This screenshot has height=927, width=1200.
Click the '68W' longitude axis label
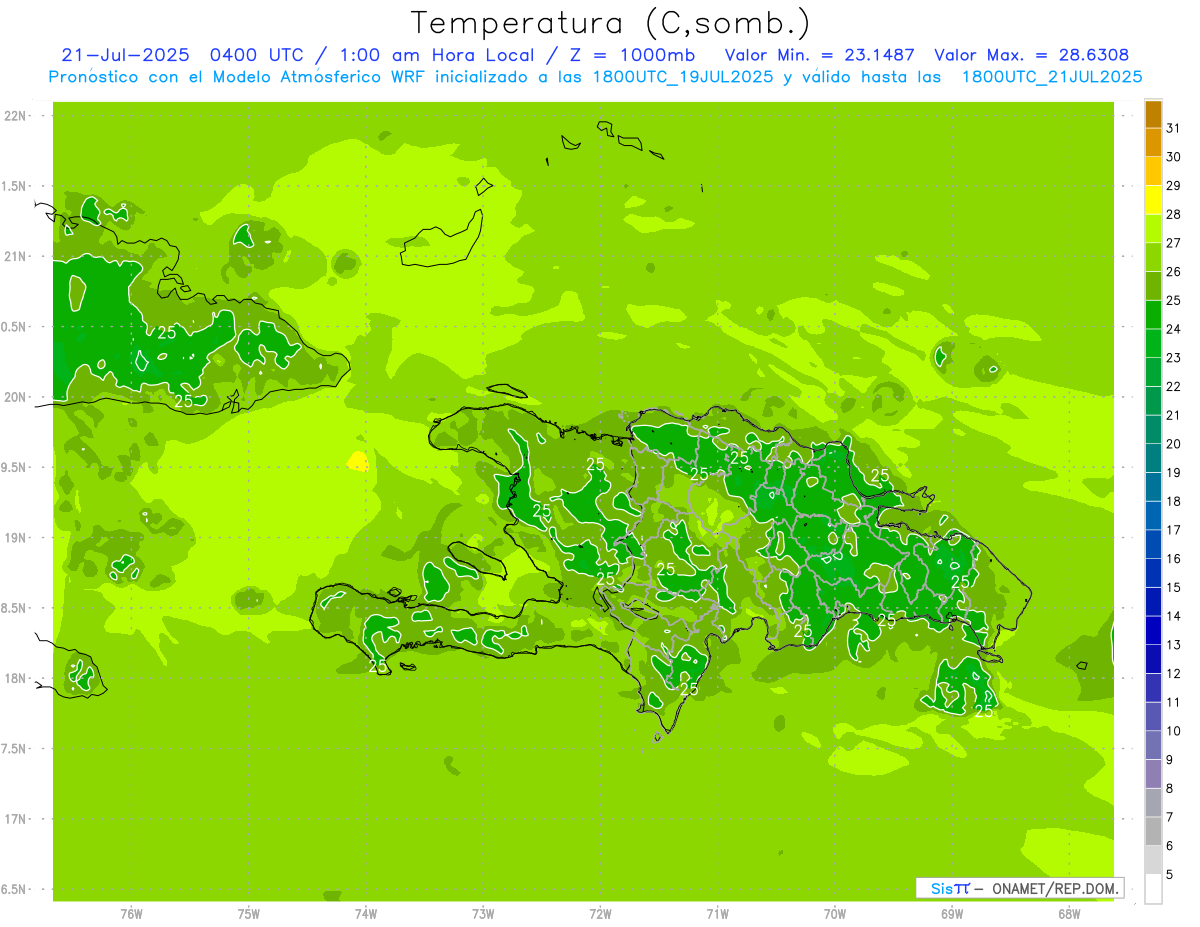pyautogui.click(x=1069, y=913)
